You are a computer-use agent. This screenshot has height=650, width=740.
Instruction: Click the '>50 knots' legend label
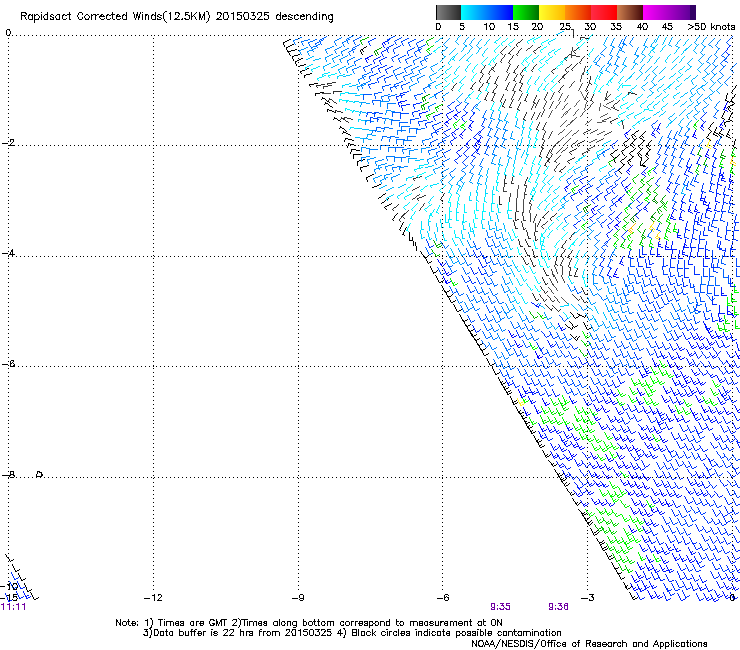coord(711,26)
